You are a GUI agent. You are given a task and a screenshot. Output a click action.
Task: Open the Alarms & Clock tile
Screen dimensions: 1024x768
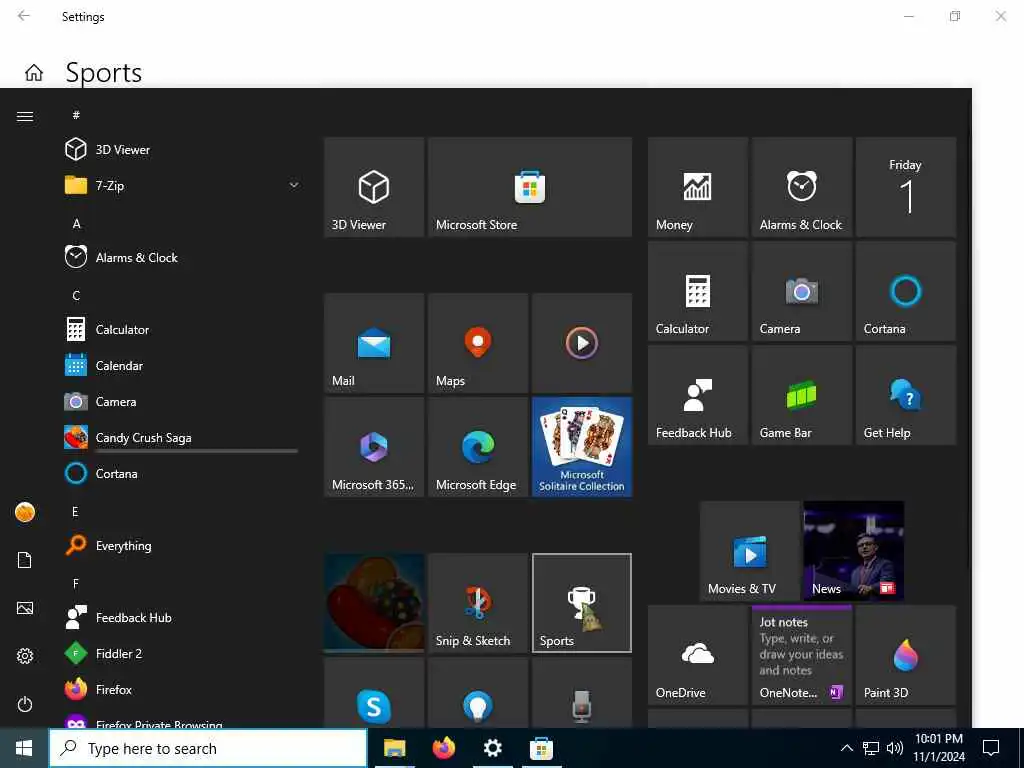point(802,187)
